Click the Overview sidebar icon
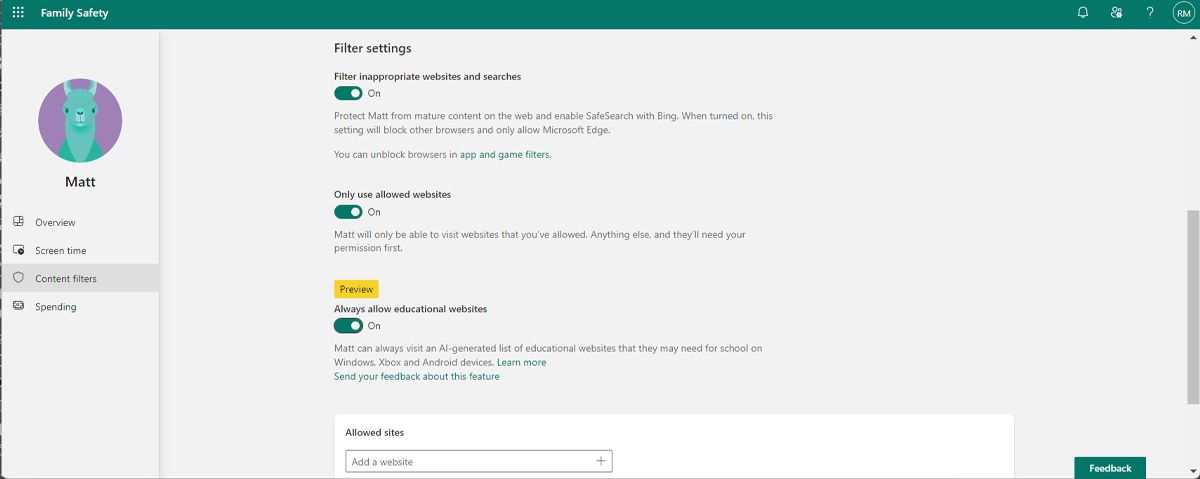The height and width of the screenshot is (479, 1200). [x=18, y=222]
